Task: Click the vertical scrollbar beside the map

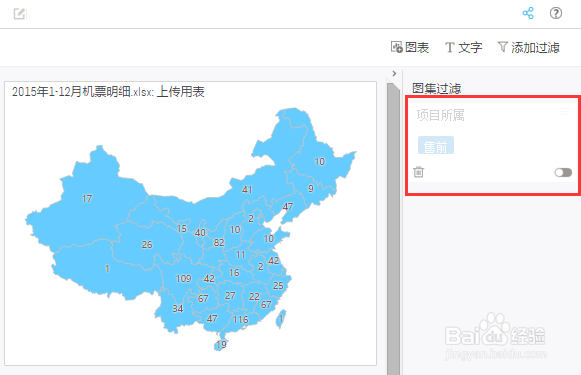Action: click(x=393, y=228)
